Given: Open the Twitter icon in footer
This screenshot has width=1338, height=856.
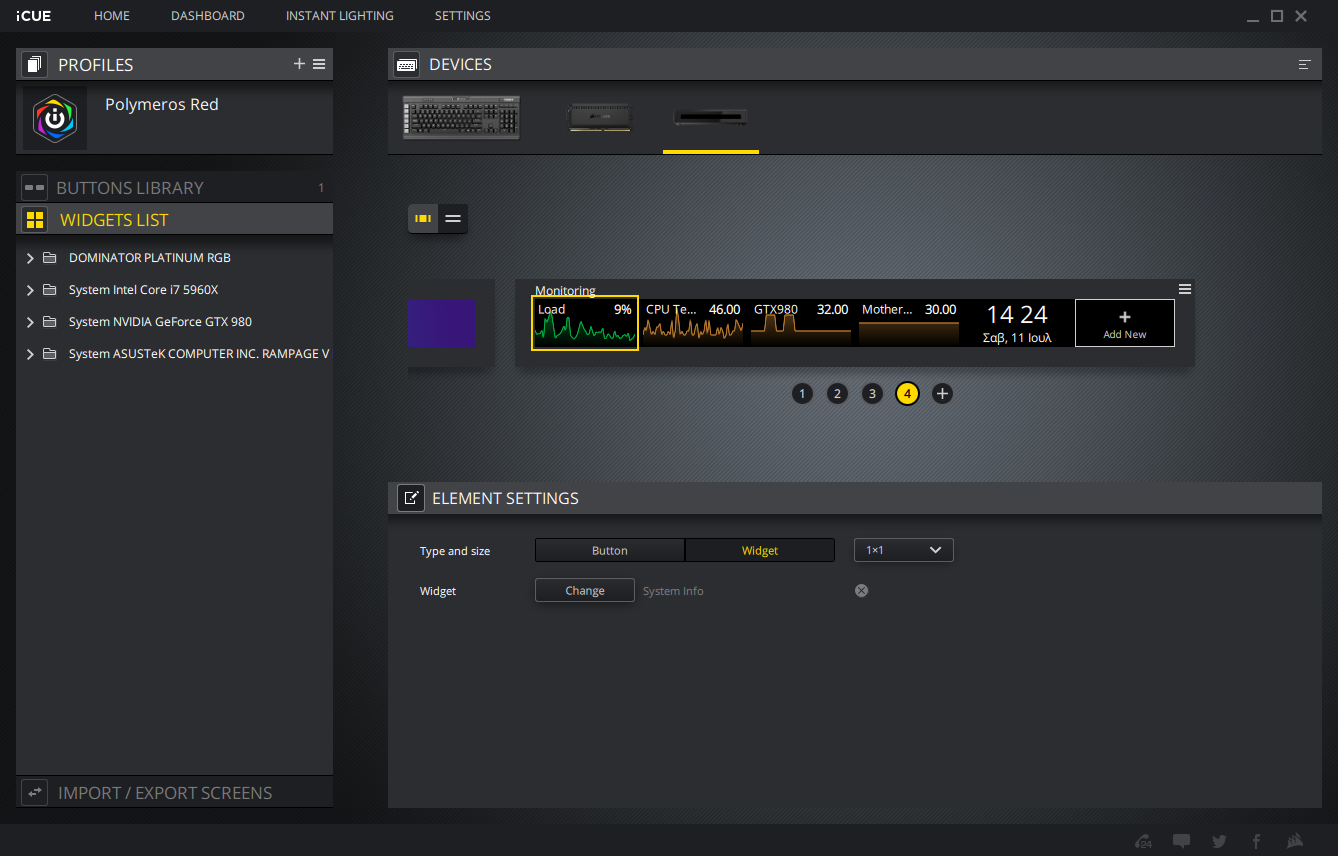Looking at the screenshot, I should pos(1219,841).
